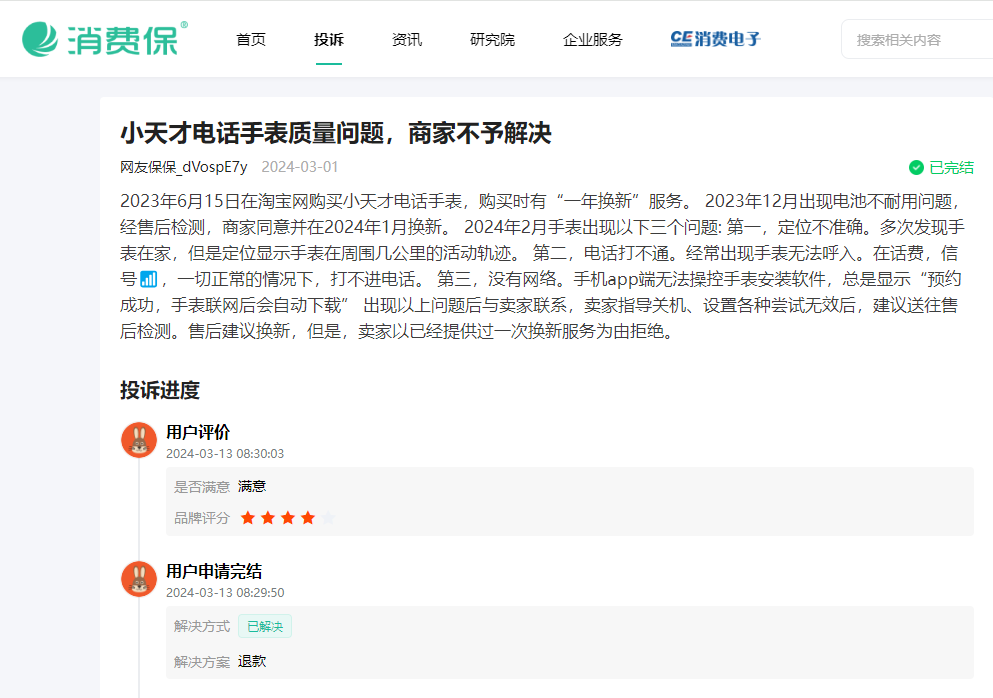Click the 解决方式 field label
993x698 pixels.
(201, 626)
